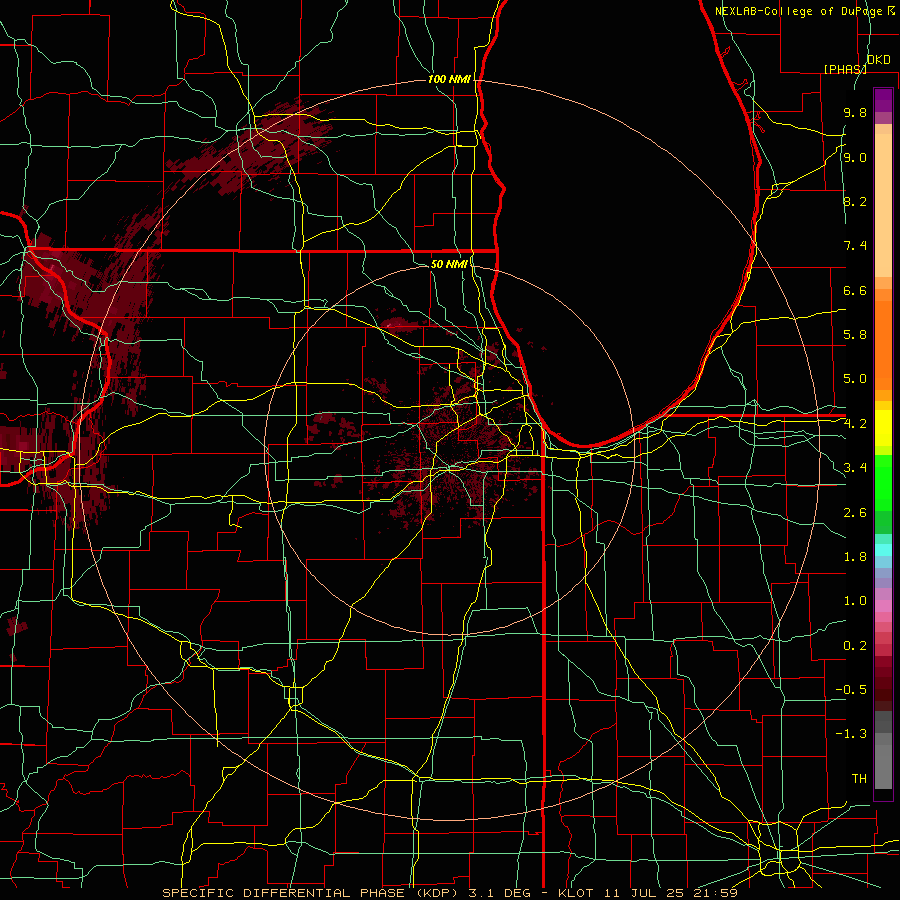
Task: Click the -0.5 value on the scale
Action: coord(851,690)
